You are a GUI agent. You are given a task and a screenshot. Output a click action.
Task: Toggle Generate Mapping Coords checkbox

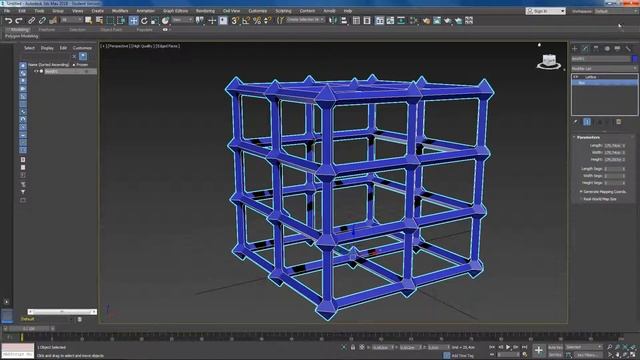click(581, 191)
